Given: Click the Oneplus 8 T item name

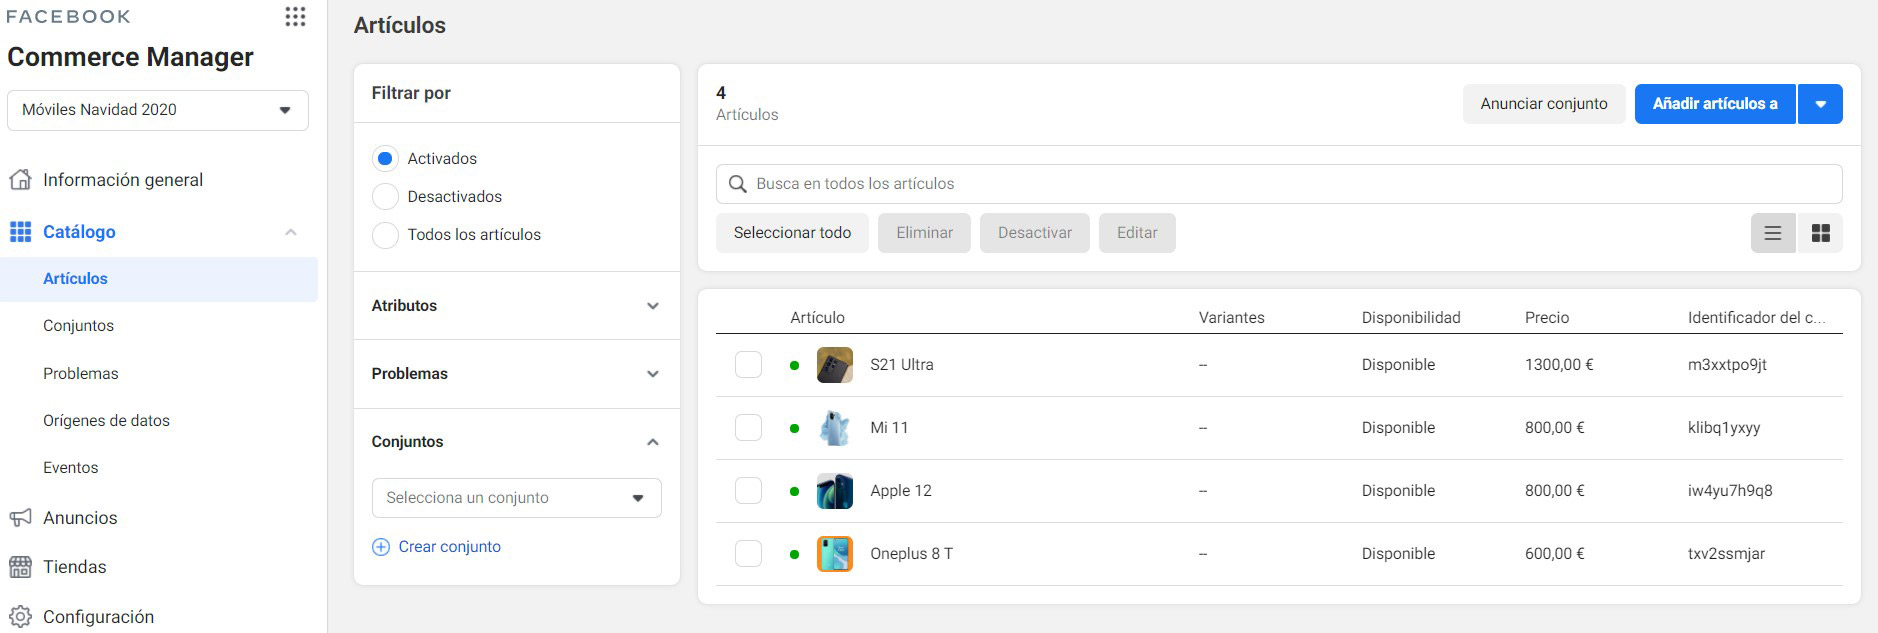Looking at the screenshot, I should (912, 554).
